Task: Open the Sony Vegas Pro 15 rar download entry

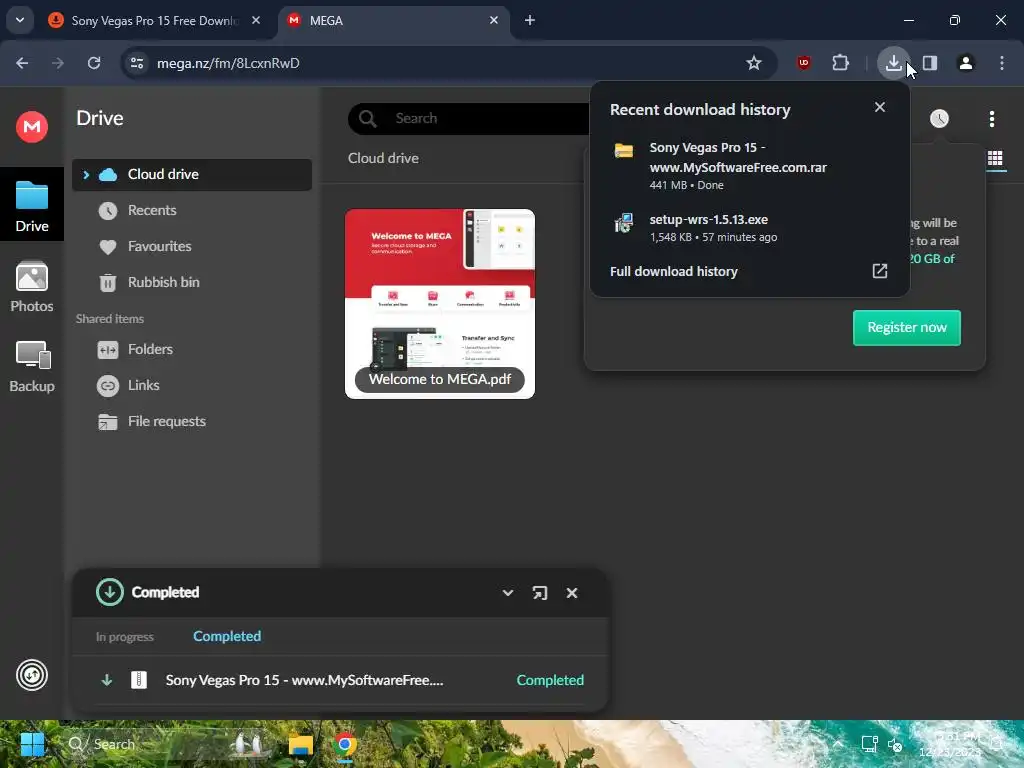Action: (749, 166)
